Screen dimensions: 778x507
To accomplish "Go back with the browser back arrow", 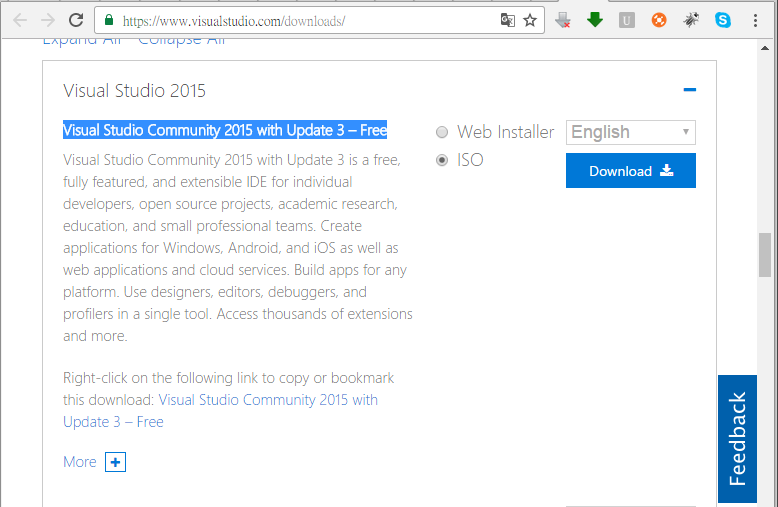I will [x=20, y=20].
